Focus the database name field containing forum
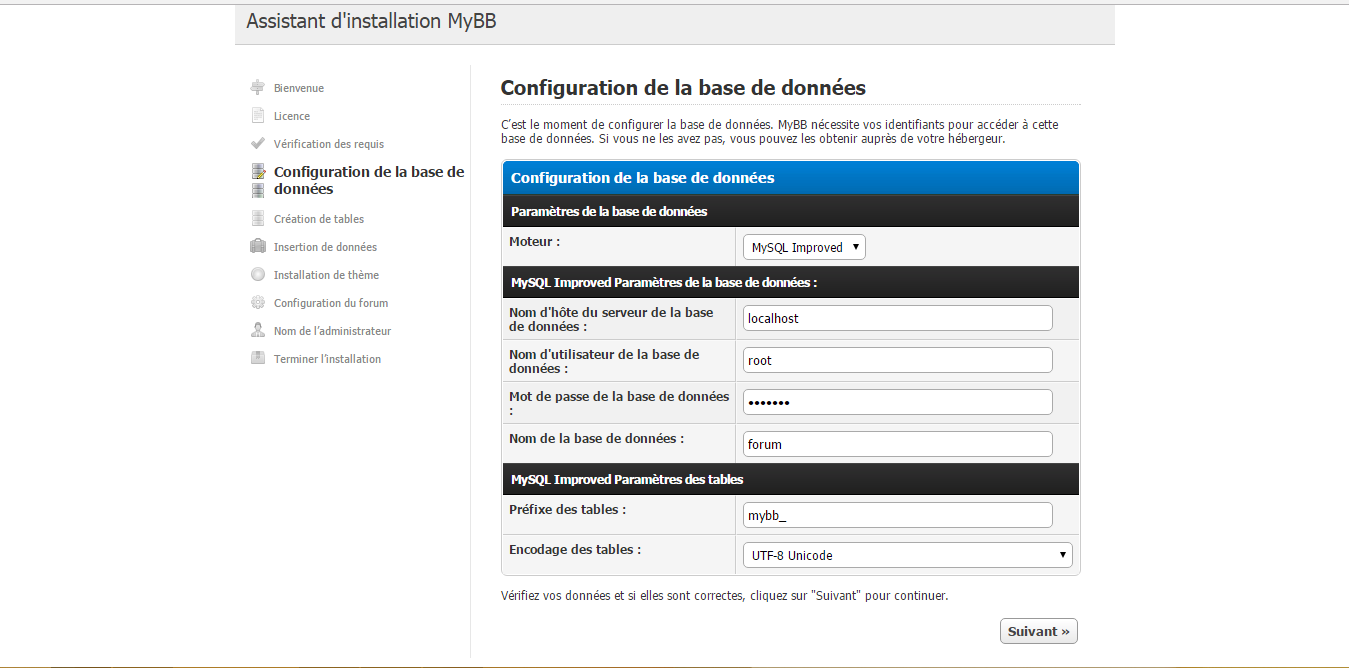Image resolution: width=1349 pixels, height=668 pixels. (x=898, y=444)
